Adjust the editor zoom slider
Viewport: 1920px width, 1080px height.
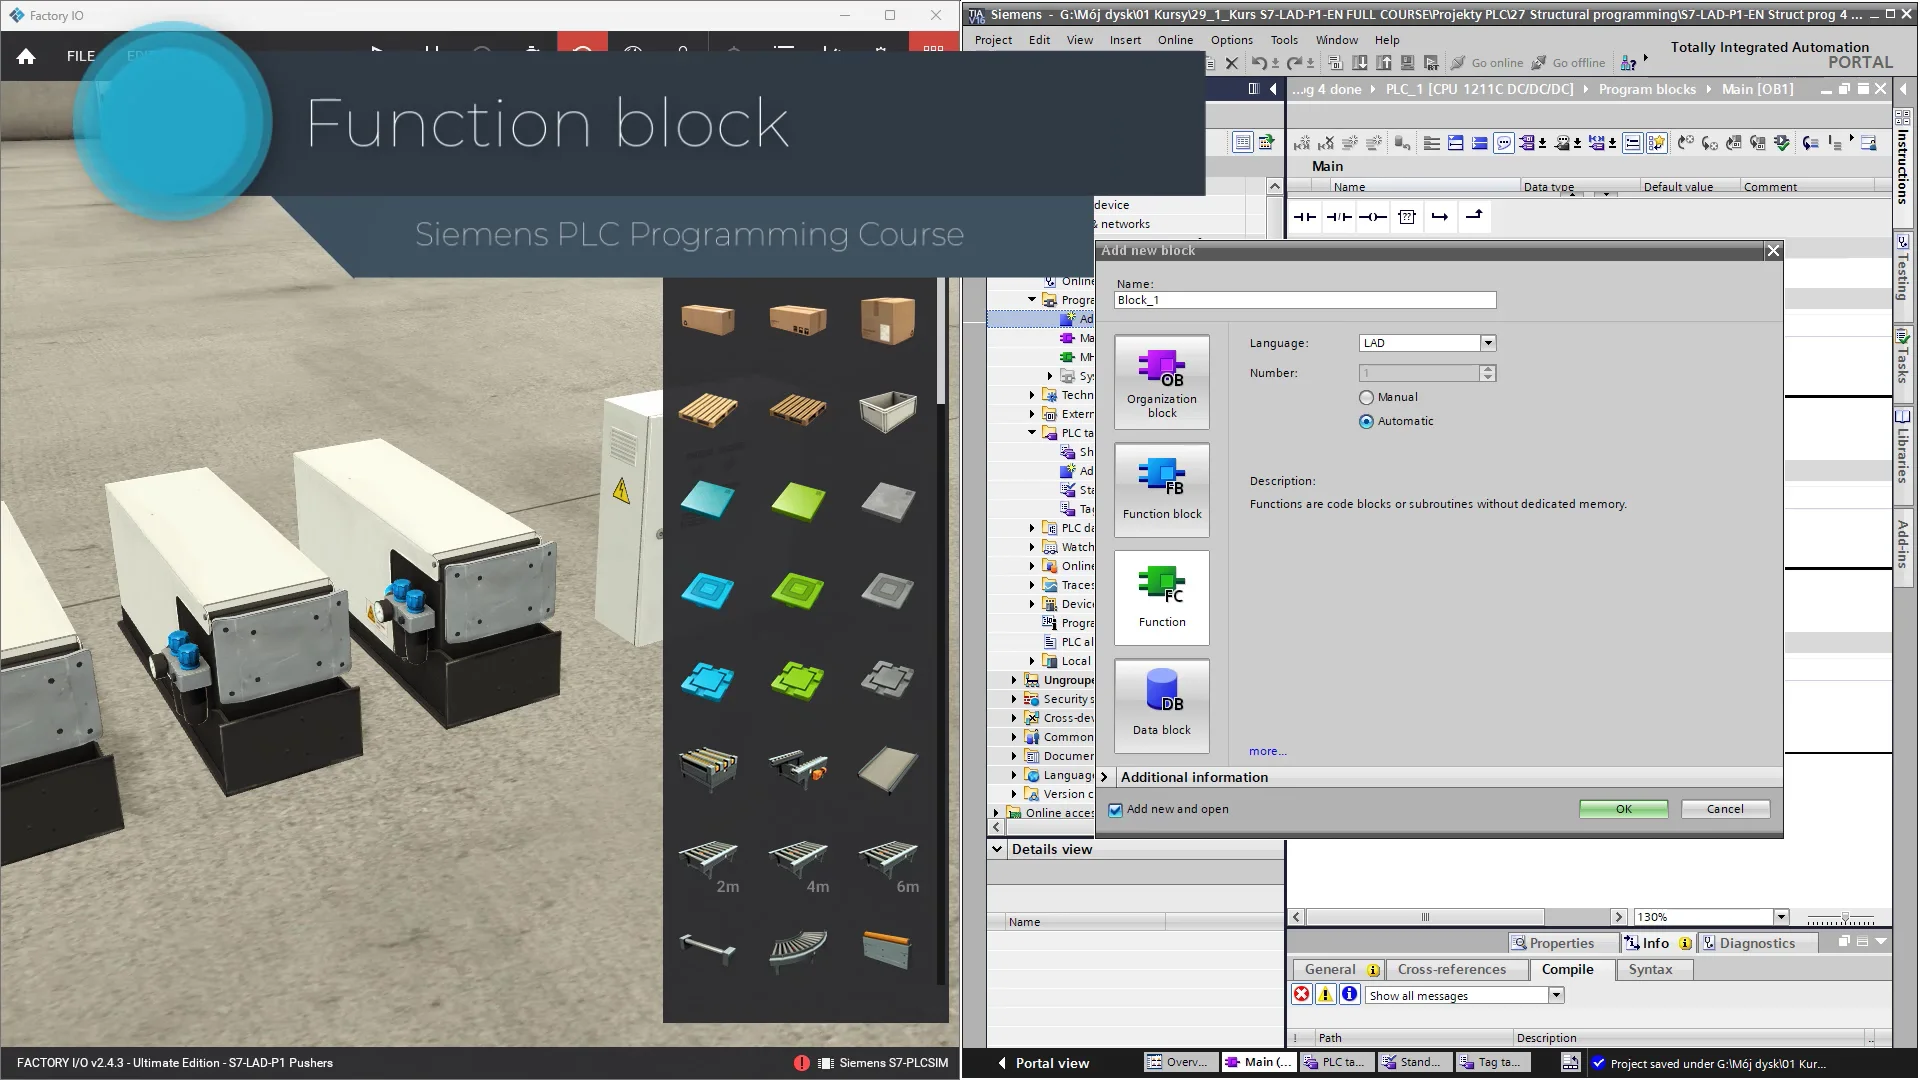(x=1845, y=918)
